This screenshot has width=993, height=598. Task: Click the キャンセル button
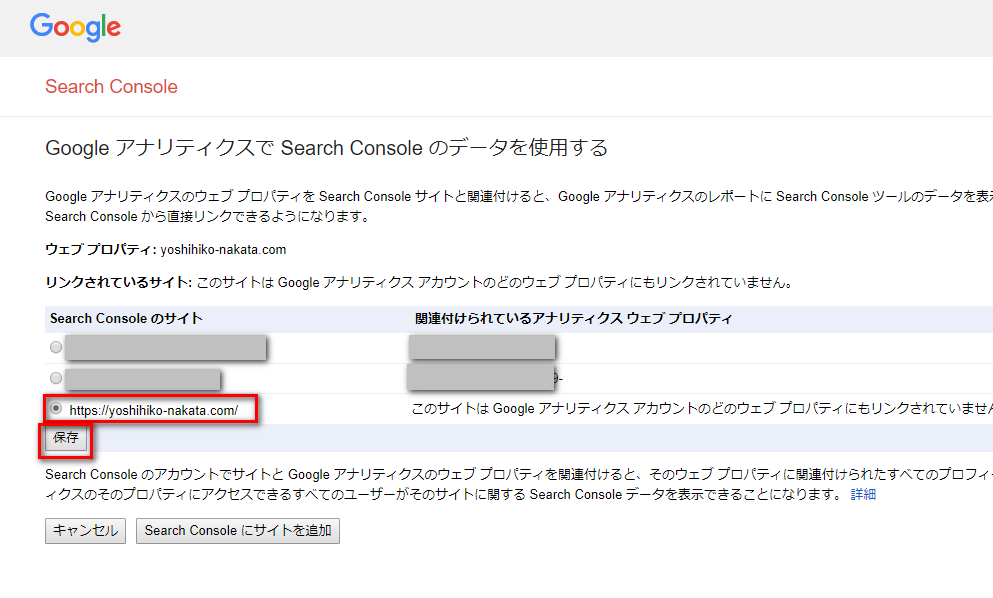point(85,531)
